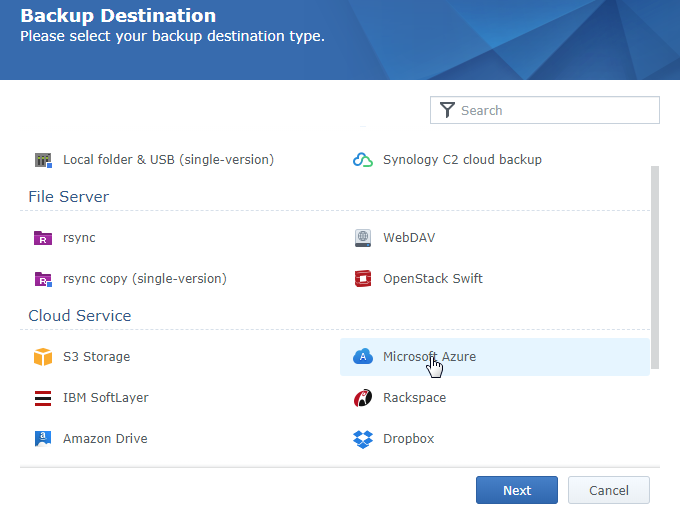Choose the Amazon Drive icon
680x512 pixels.
[x=43, y=439]
